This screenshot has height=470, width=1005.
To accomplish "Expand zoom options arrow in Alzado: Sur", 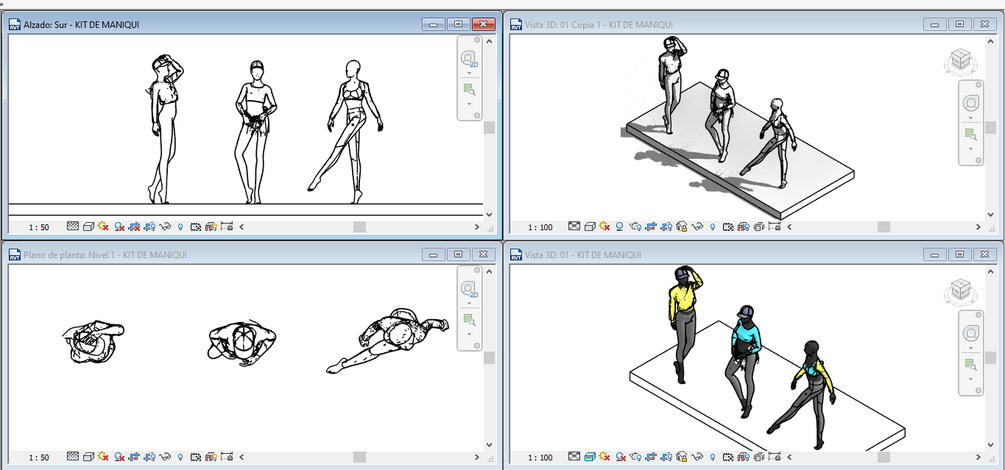I will [469, 104].
